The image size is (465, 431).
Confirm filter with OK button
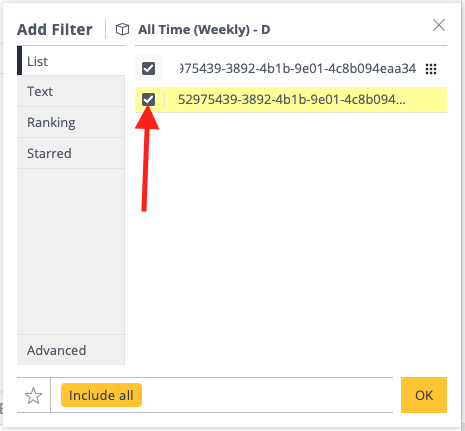tap(424, 395)
